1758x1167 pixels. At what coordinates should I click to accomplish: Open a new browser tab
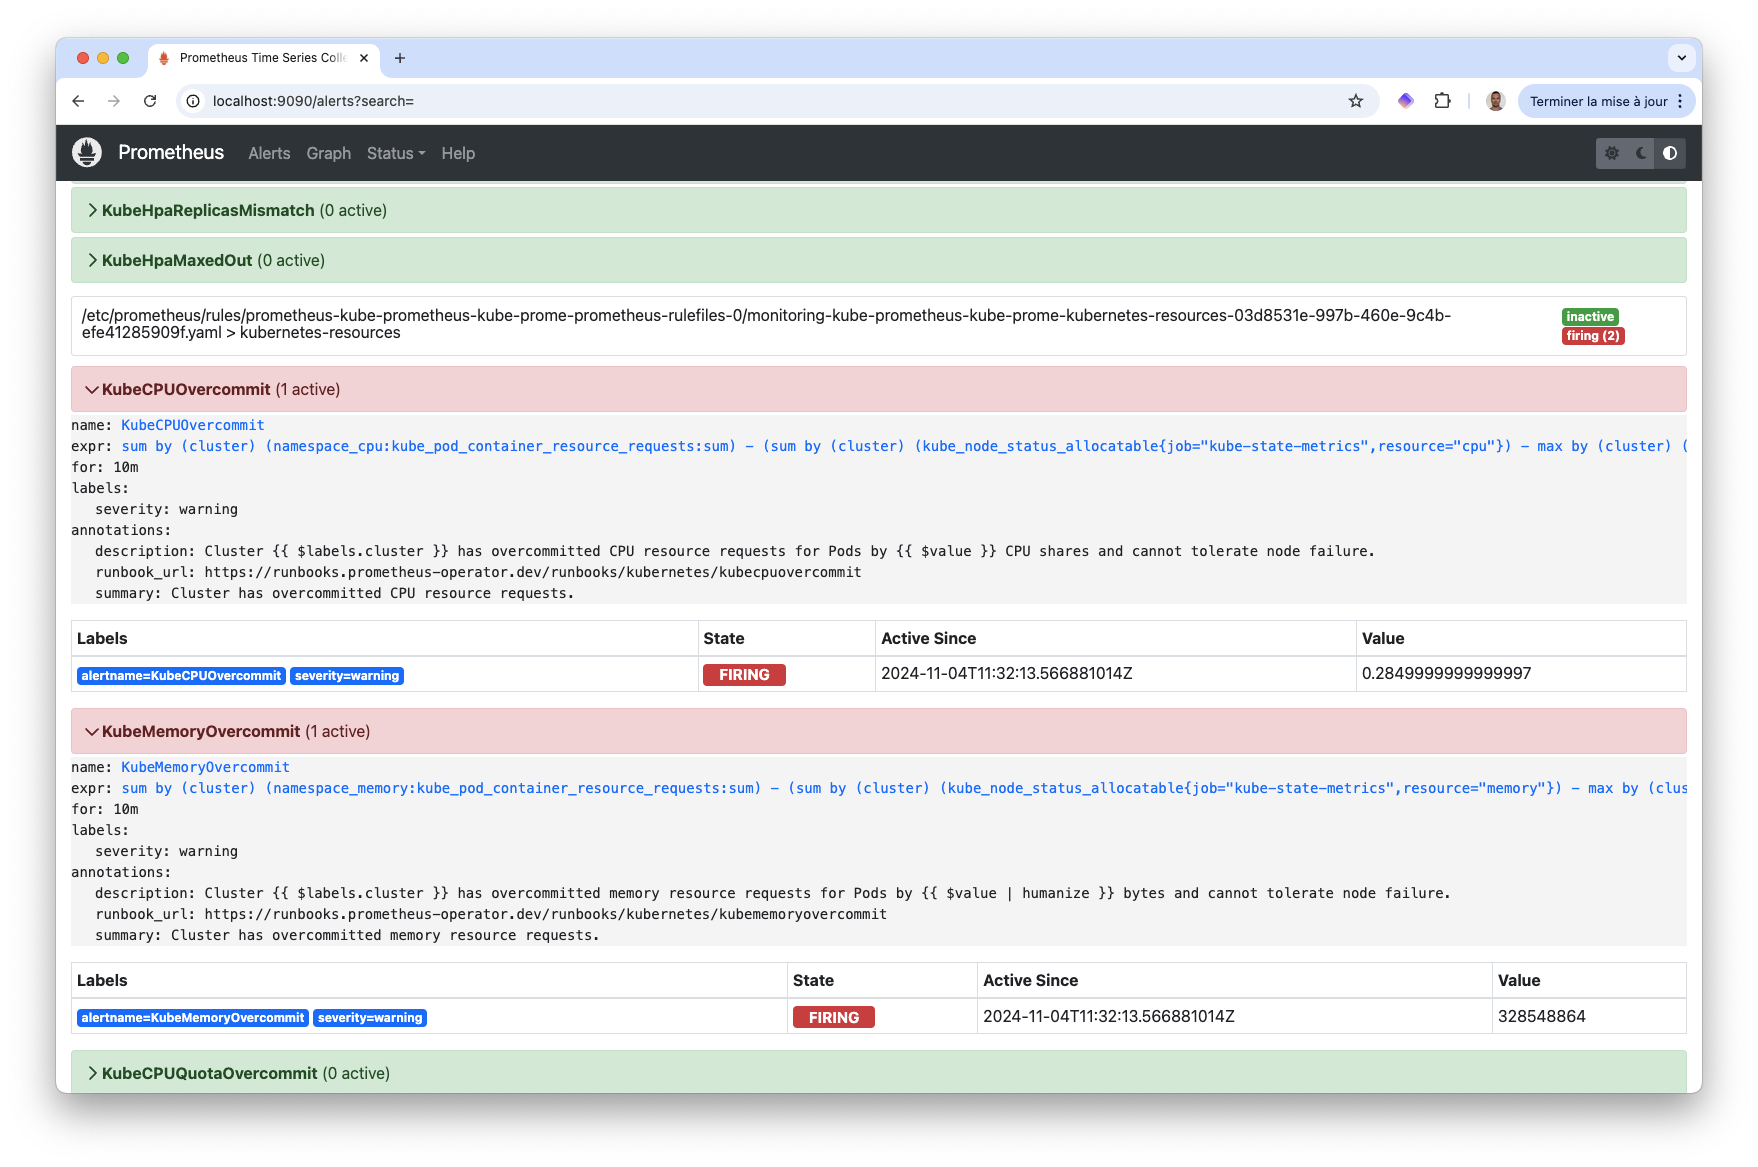[400, 58]
